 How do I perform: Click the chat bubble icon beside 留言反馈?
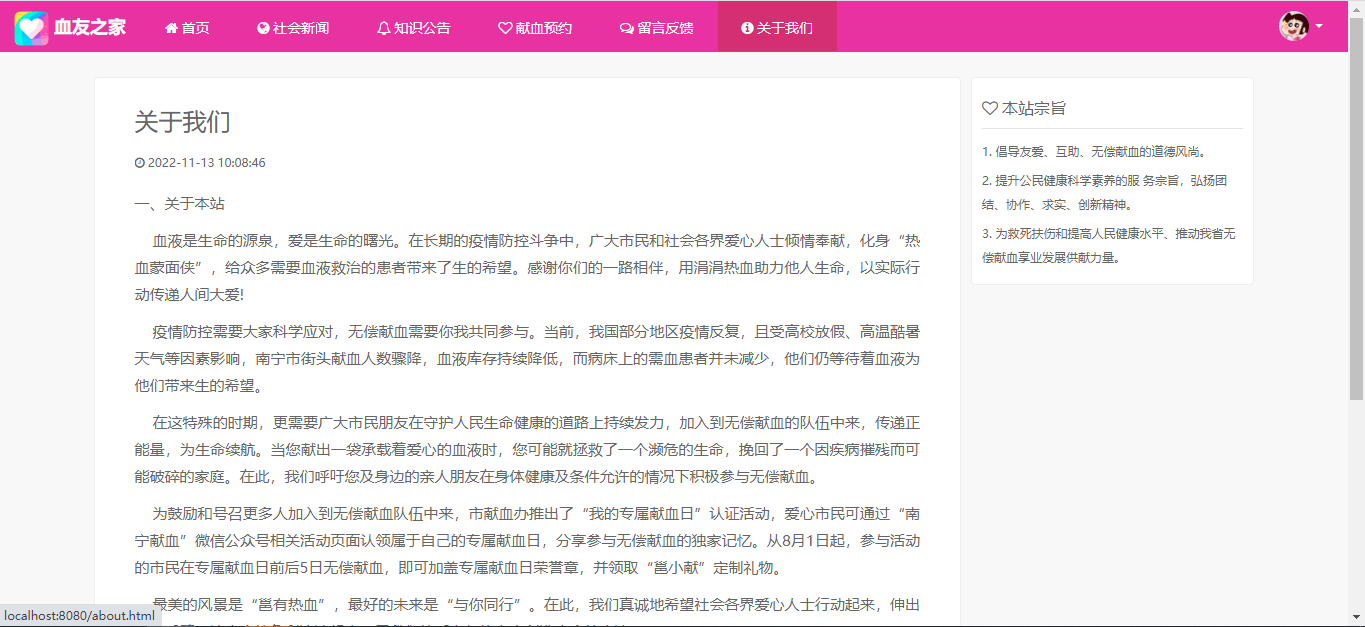click(x=627, y=28)
